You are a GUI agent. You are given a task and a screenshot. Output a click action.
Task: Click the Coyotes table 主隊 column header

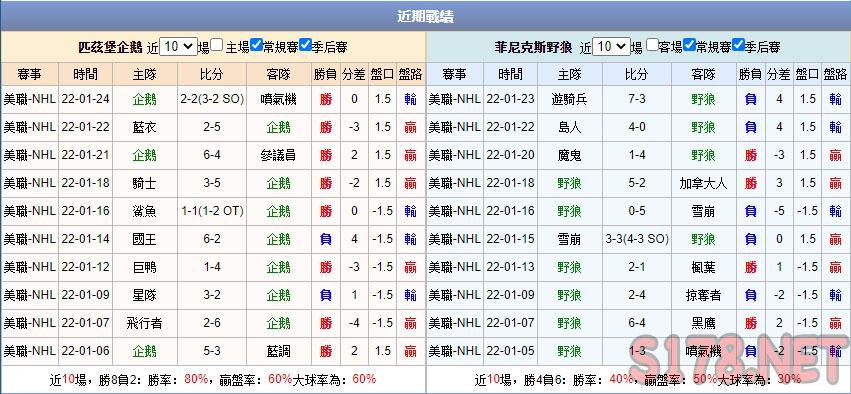pyautogui.click(x=569, y=74)
